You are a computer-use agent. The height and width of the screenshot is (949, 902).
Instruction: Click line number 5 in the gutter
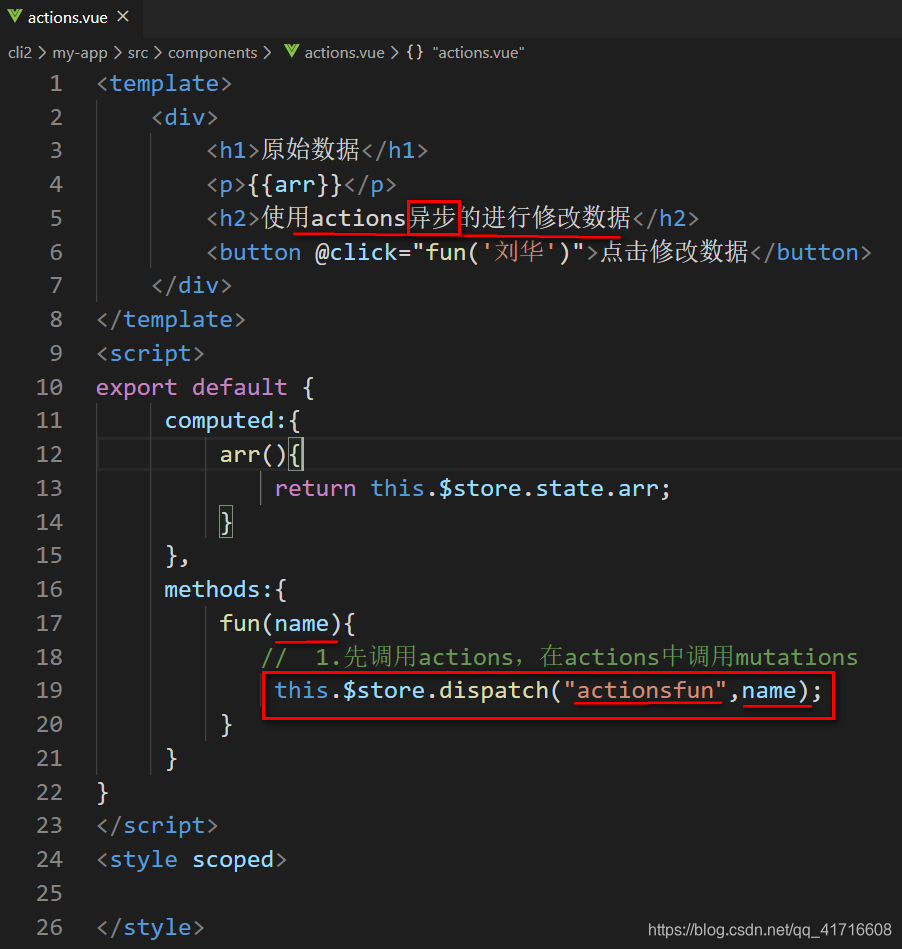55,218
